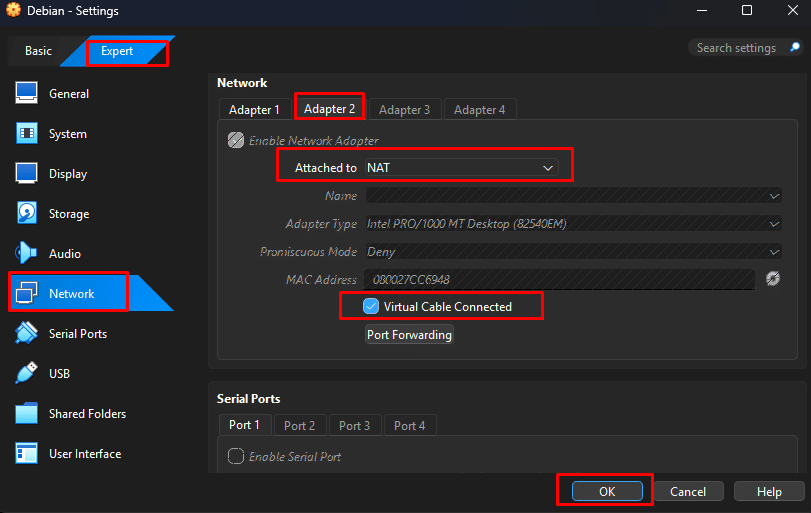Click the Port Forwarding button
The width and height of the screenshot is (811, 513).
(409, 335)
